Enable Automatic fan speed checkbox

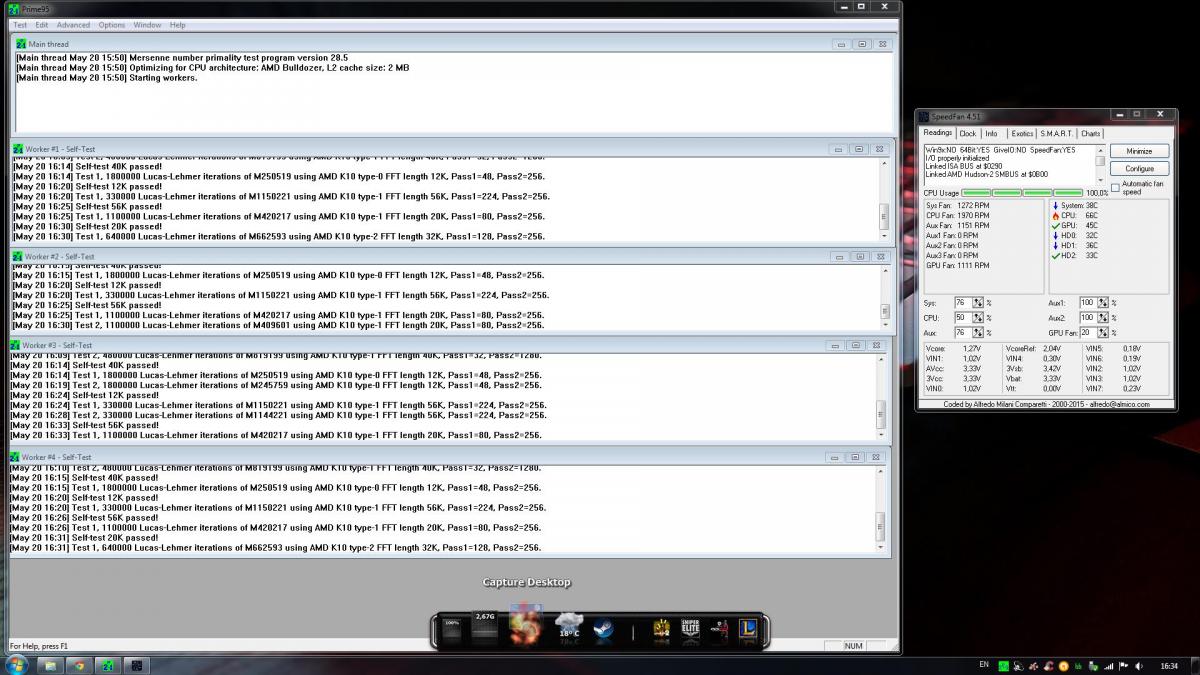pos(1115,187)
